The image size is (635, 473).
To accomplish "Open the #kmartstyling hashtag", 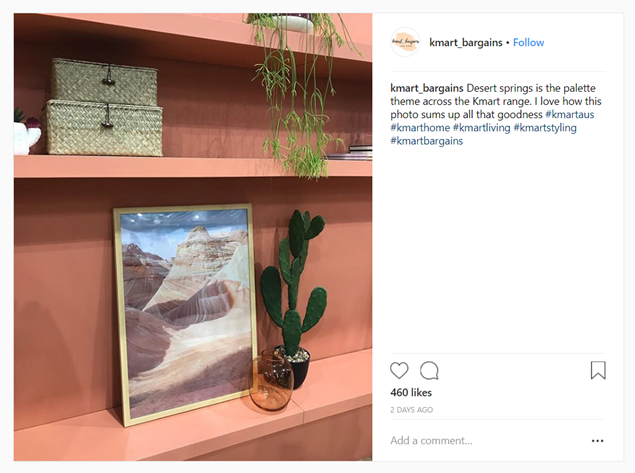I will coord(545,128).
